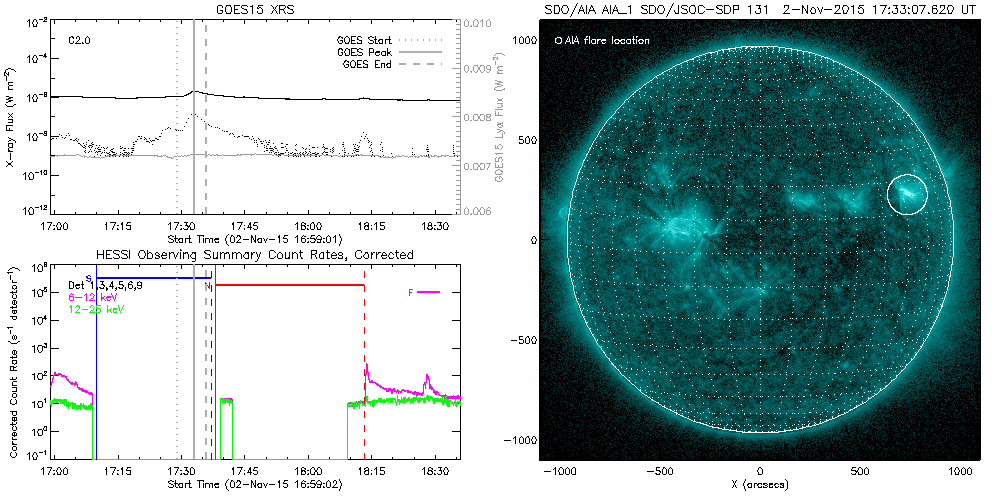Select the green "12-25 keV" legend label
Image resolution: width=1000 pixels, height=500 pixels.
(96, 309)
